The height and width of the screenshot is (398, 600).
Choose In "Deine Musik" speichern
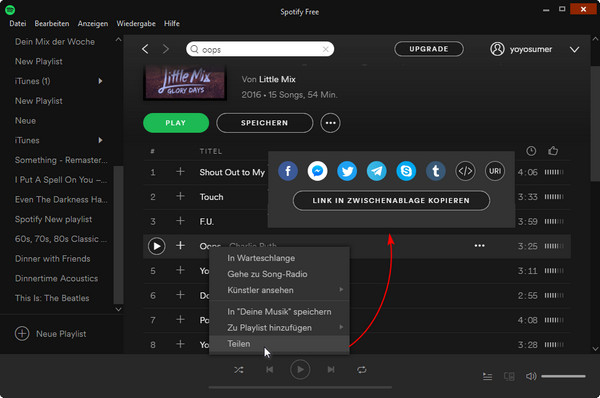(279, 312)
